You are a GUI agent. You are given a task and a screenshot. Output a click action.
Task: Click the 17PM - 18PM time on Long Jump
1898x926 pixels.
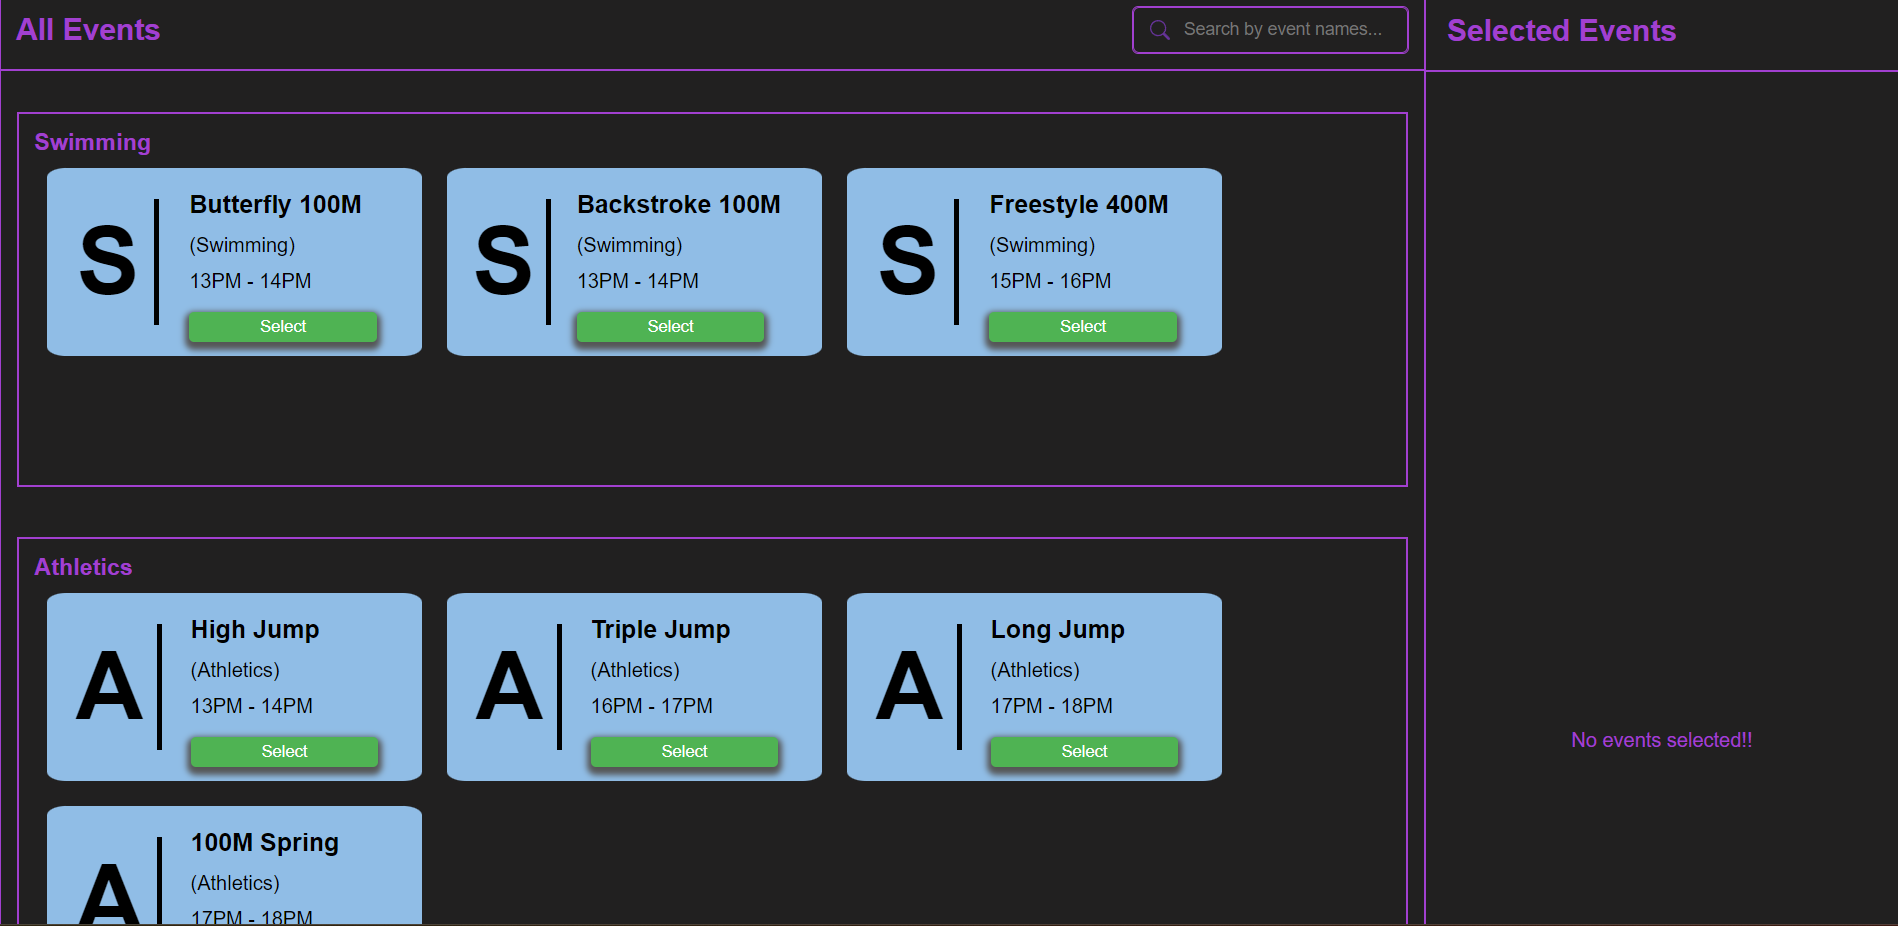pyautogui.click(x=1052, y=706)
